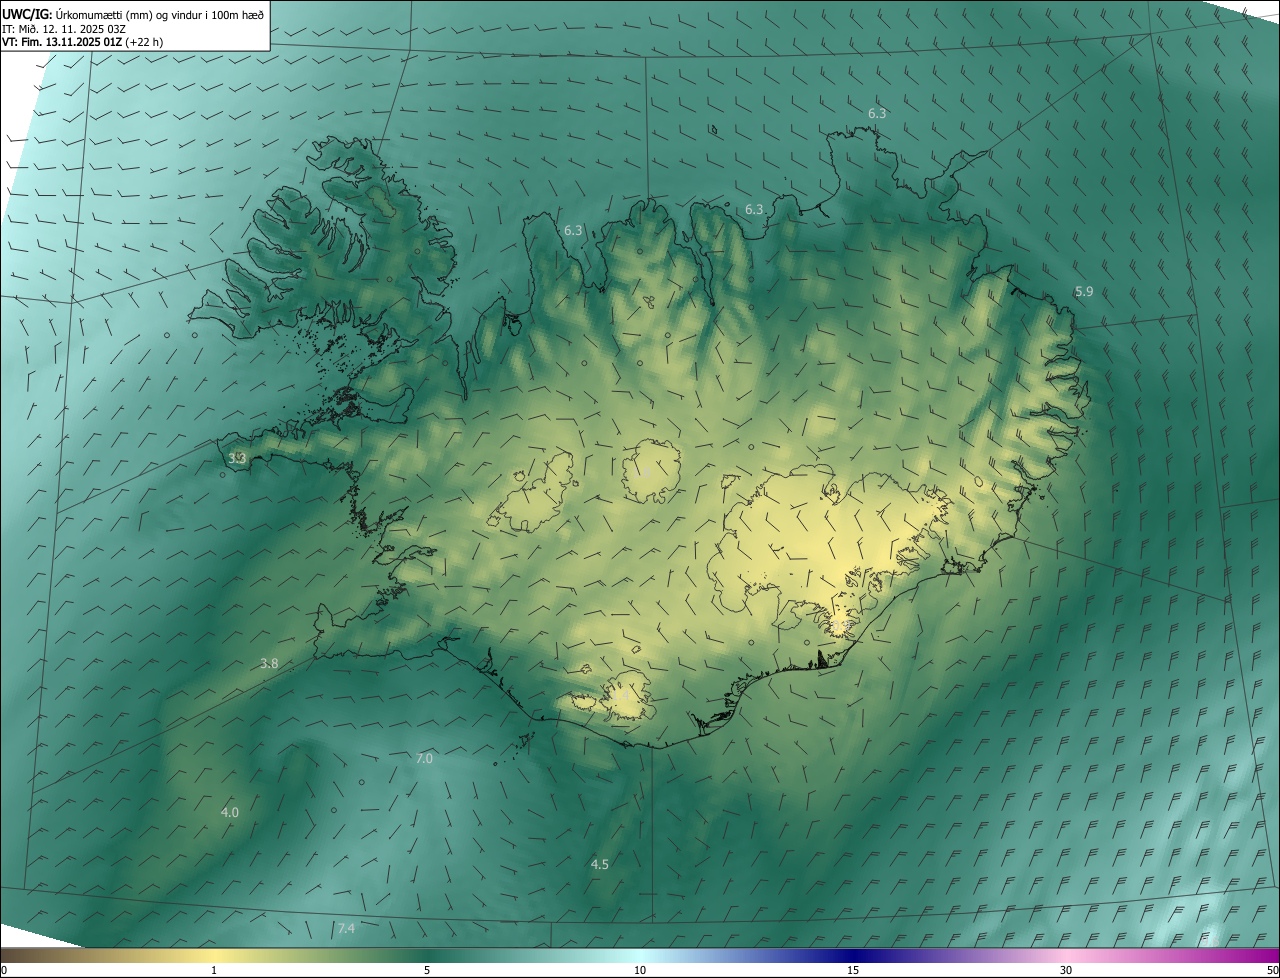
Task: Click the 1 tick on color scale
Action: click(214, 970)
